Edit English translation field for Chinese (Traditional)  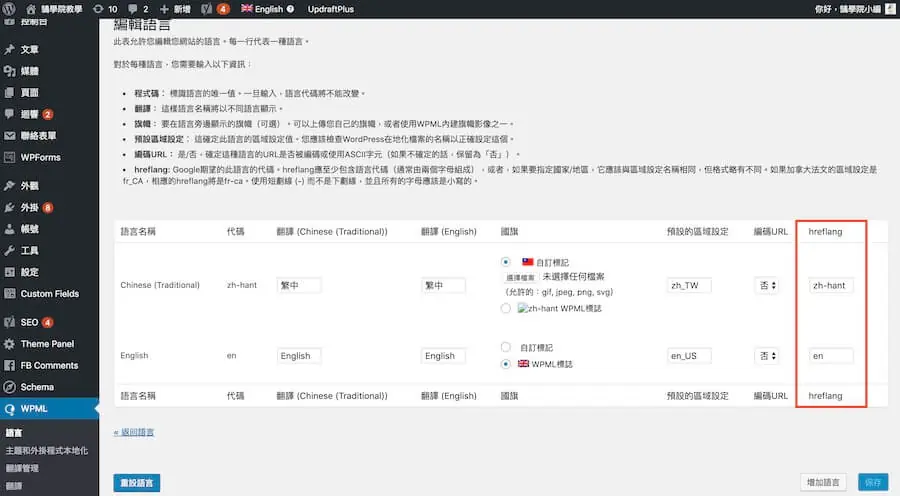coord(443,285)
